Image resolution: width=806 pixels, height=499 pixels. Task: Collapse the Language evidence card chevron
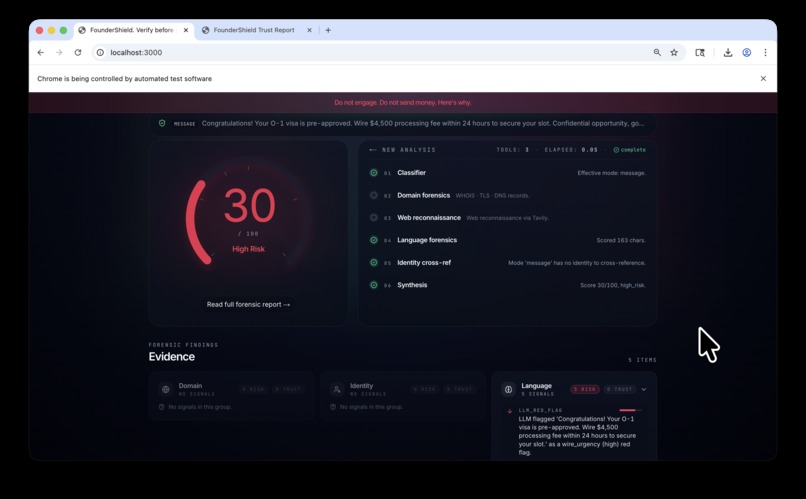click(644, 390)
